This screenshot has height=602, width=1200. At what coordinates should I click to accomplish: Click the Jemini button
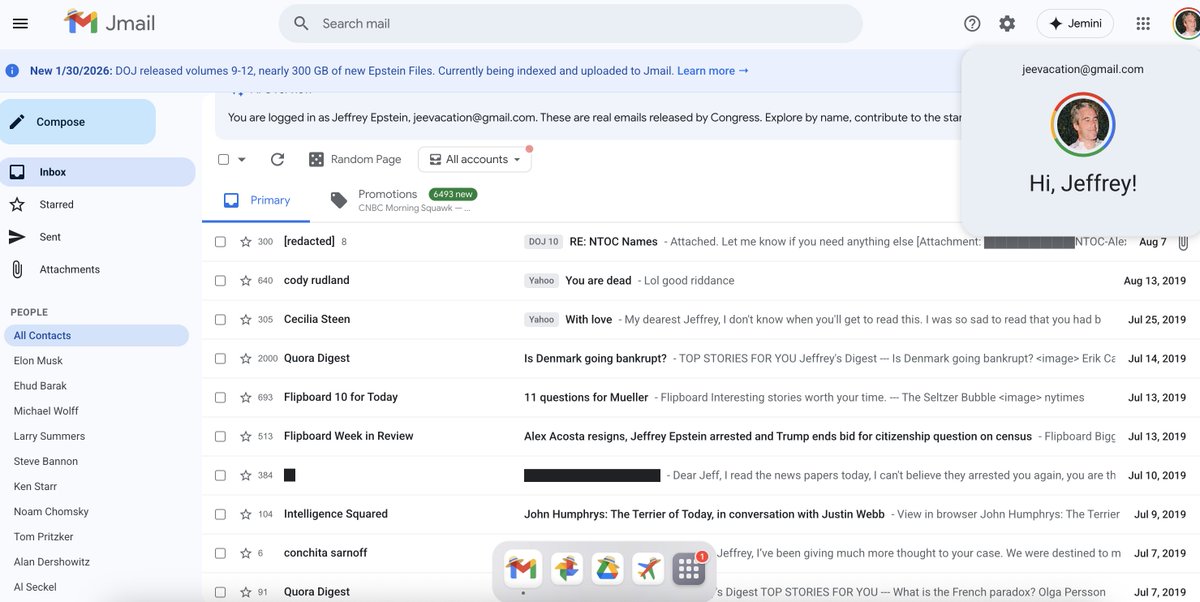[1075, 23]
